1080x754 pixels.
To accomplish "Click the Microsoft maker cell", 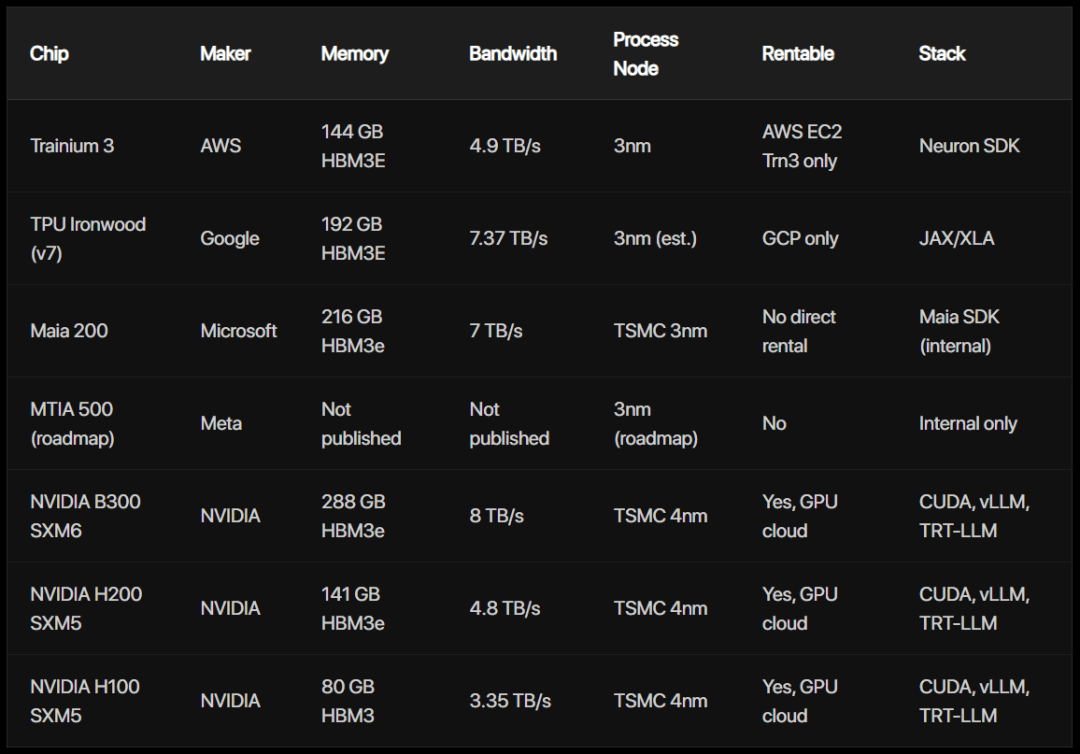I will click(x=238, y=331).
